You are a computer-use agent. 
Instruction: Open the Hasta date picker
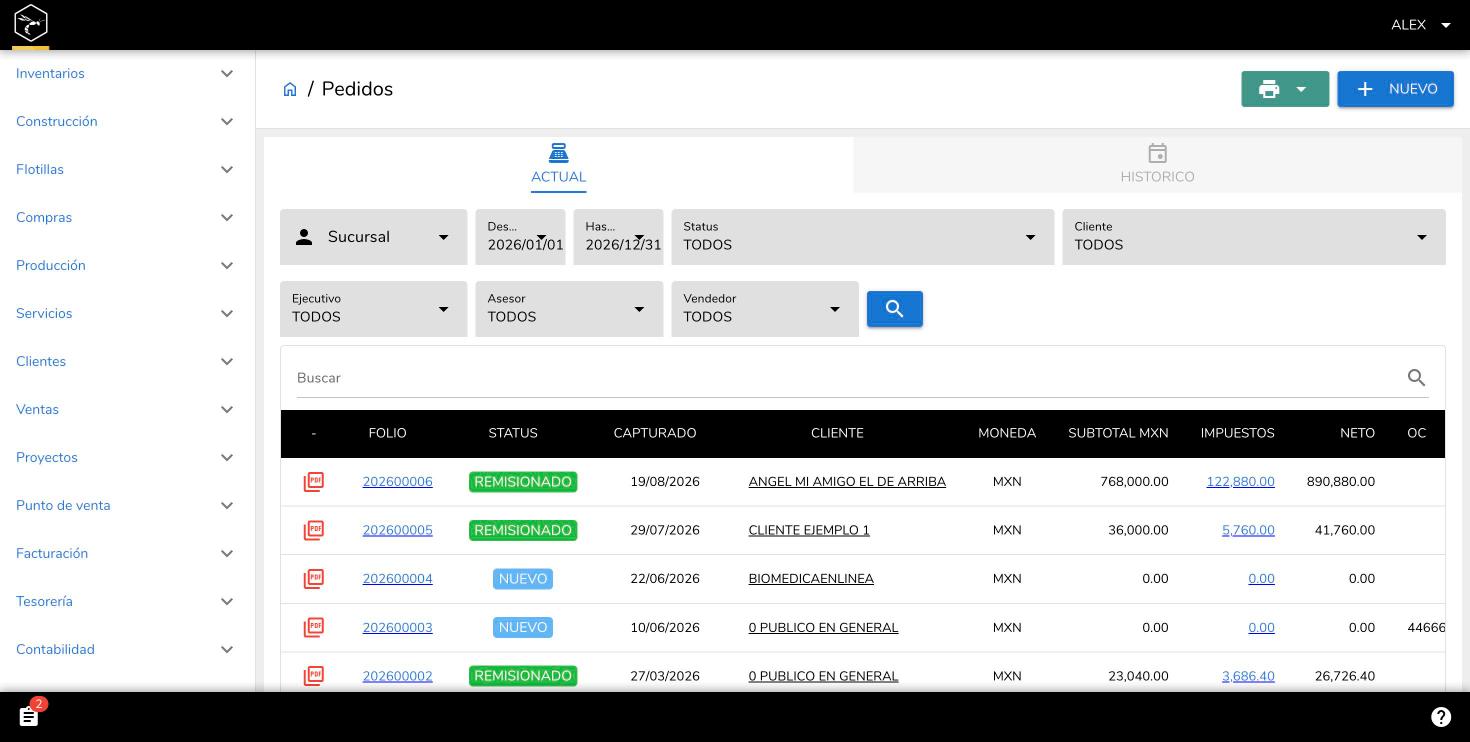[x=618, y=237]
